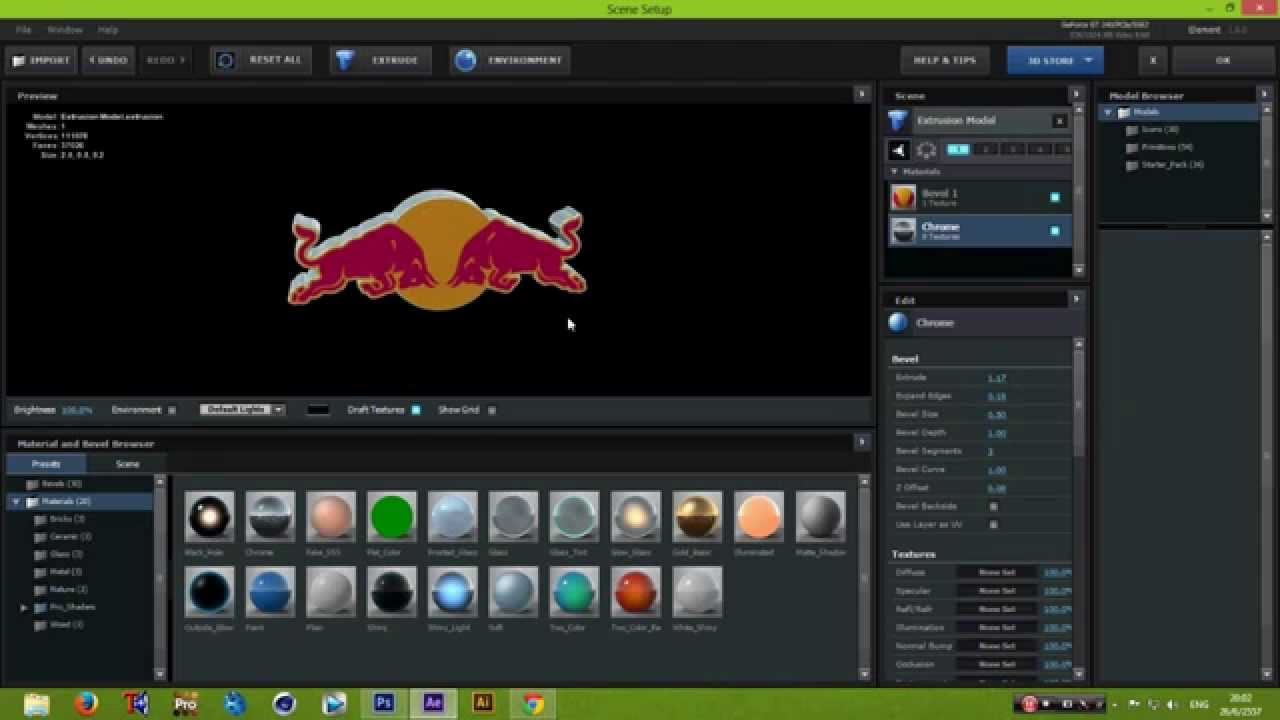Pick the green Flat_Color material preset
Image resolution: width=1280 pixels, height=720 pixels.
point(392,516)
